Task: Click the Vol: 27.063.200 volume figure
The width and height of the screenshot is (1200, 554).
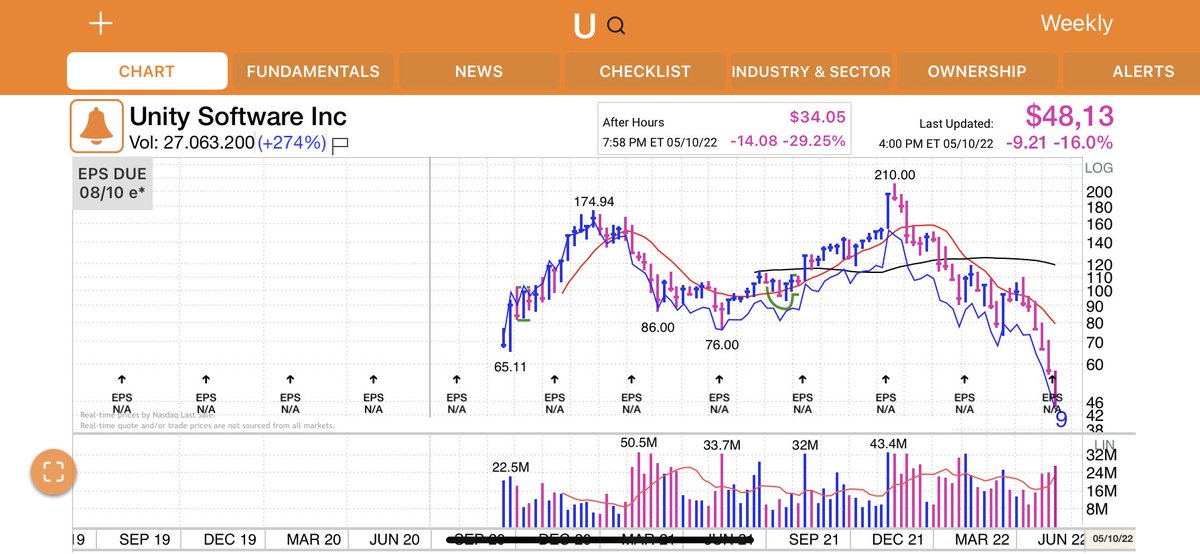Action: pos(192,143)
